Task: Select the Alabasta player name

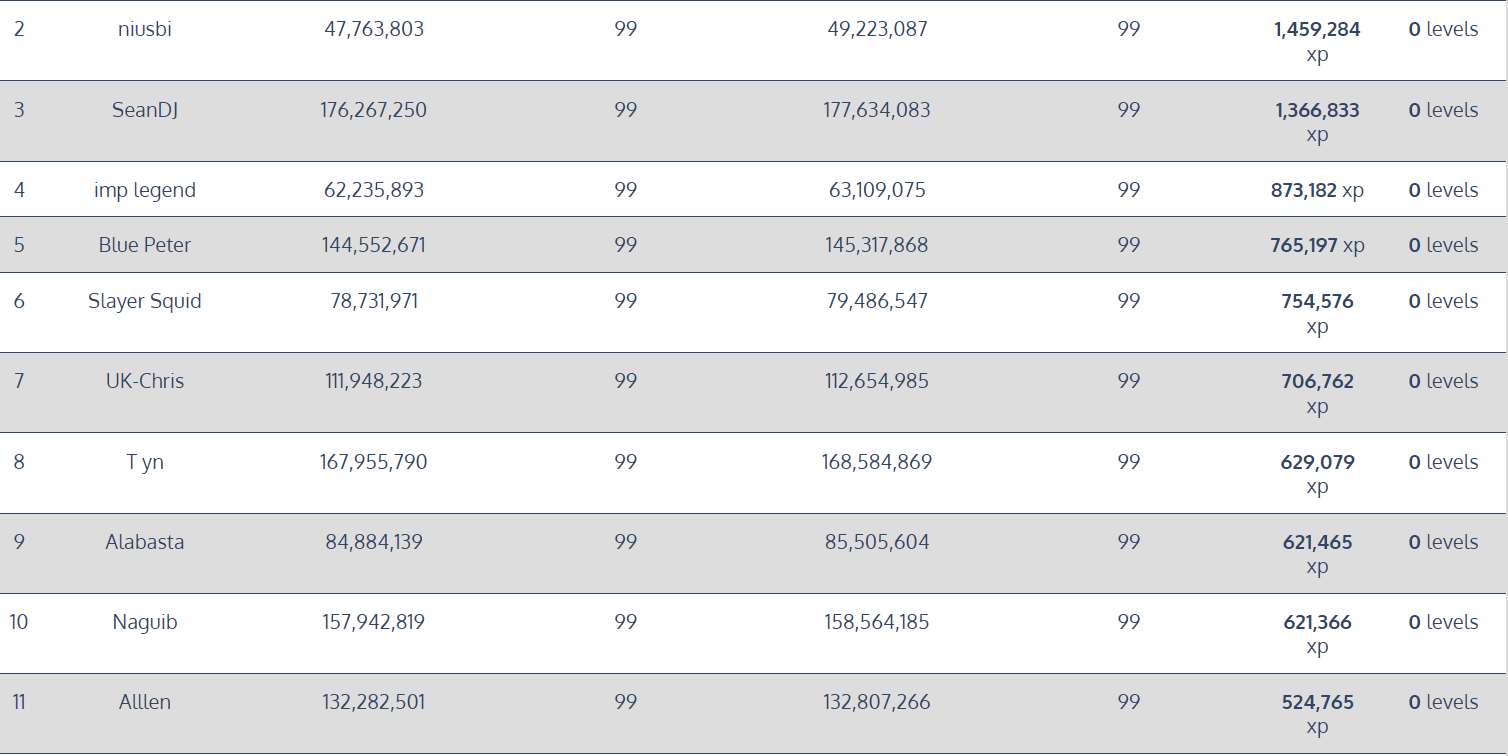Action: pyautogui.click(x=145, y=542)
